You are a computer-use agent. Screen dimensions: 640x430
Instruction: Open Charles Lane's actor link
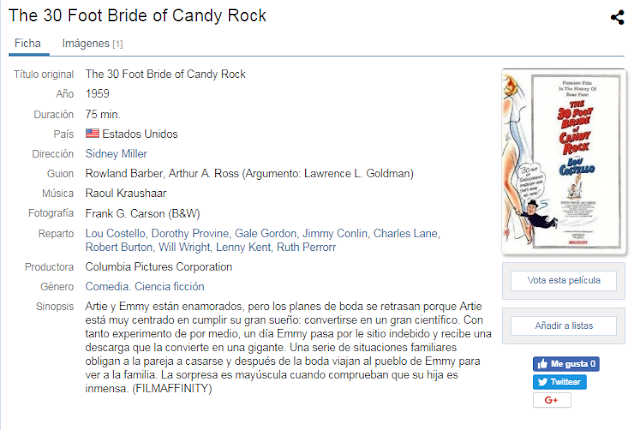point(406,234)
